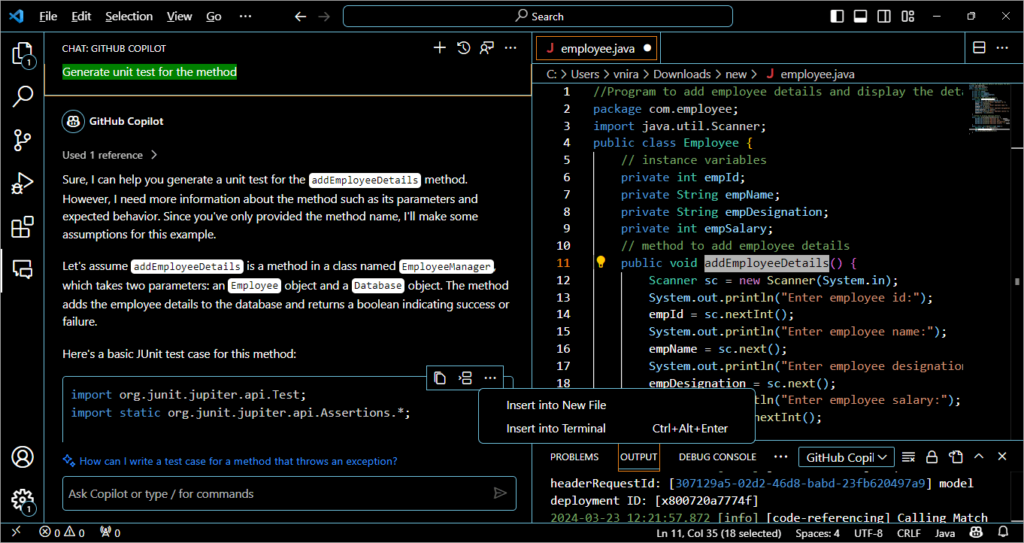Screen dimensions: 1024x543
Task: Open notifications bell in status bar
Action: tap(1003, 533)
